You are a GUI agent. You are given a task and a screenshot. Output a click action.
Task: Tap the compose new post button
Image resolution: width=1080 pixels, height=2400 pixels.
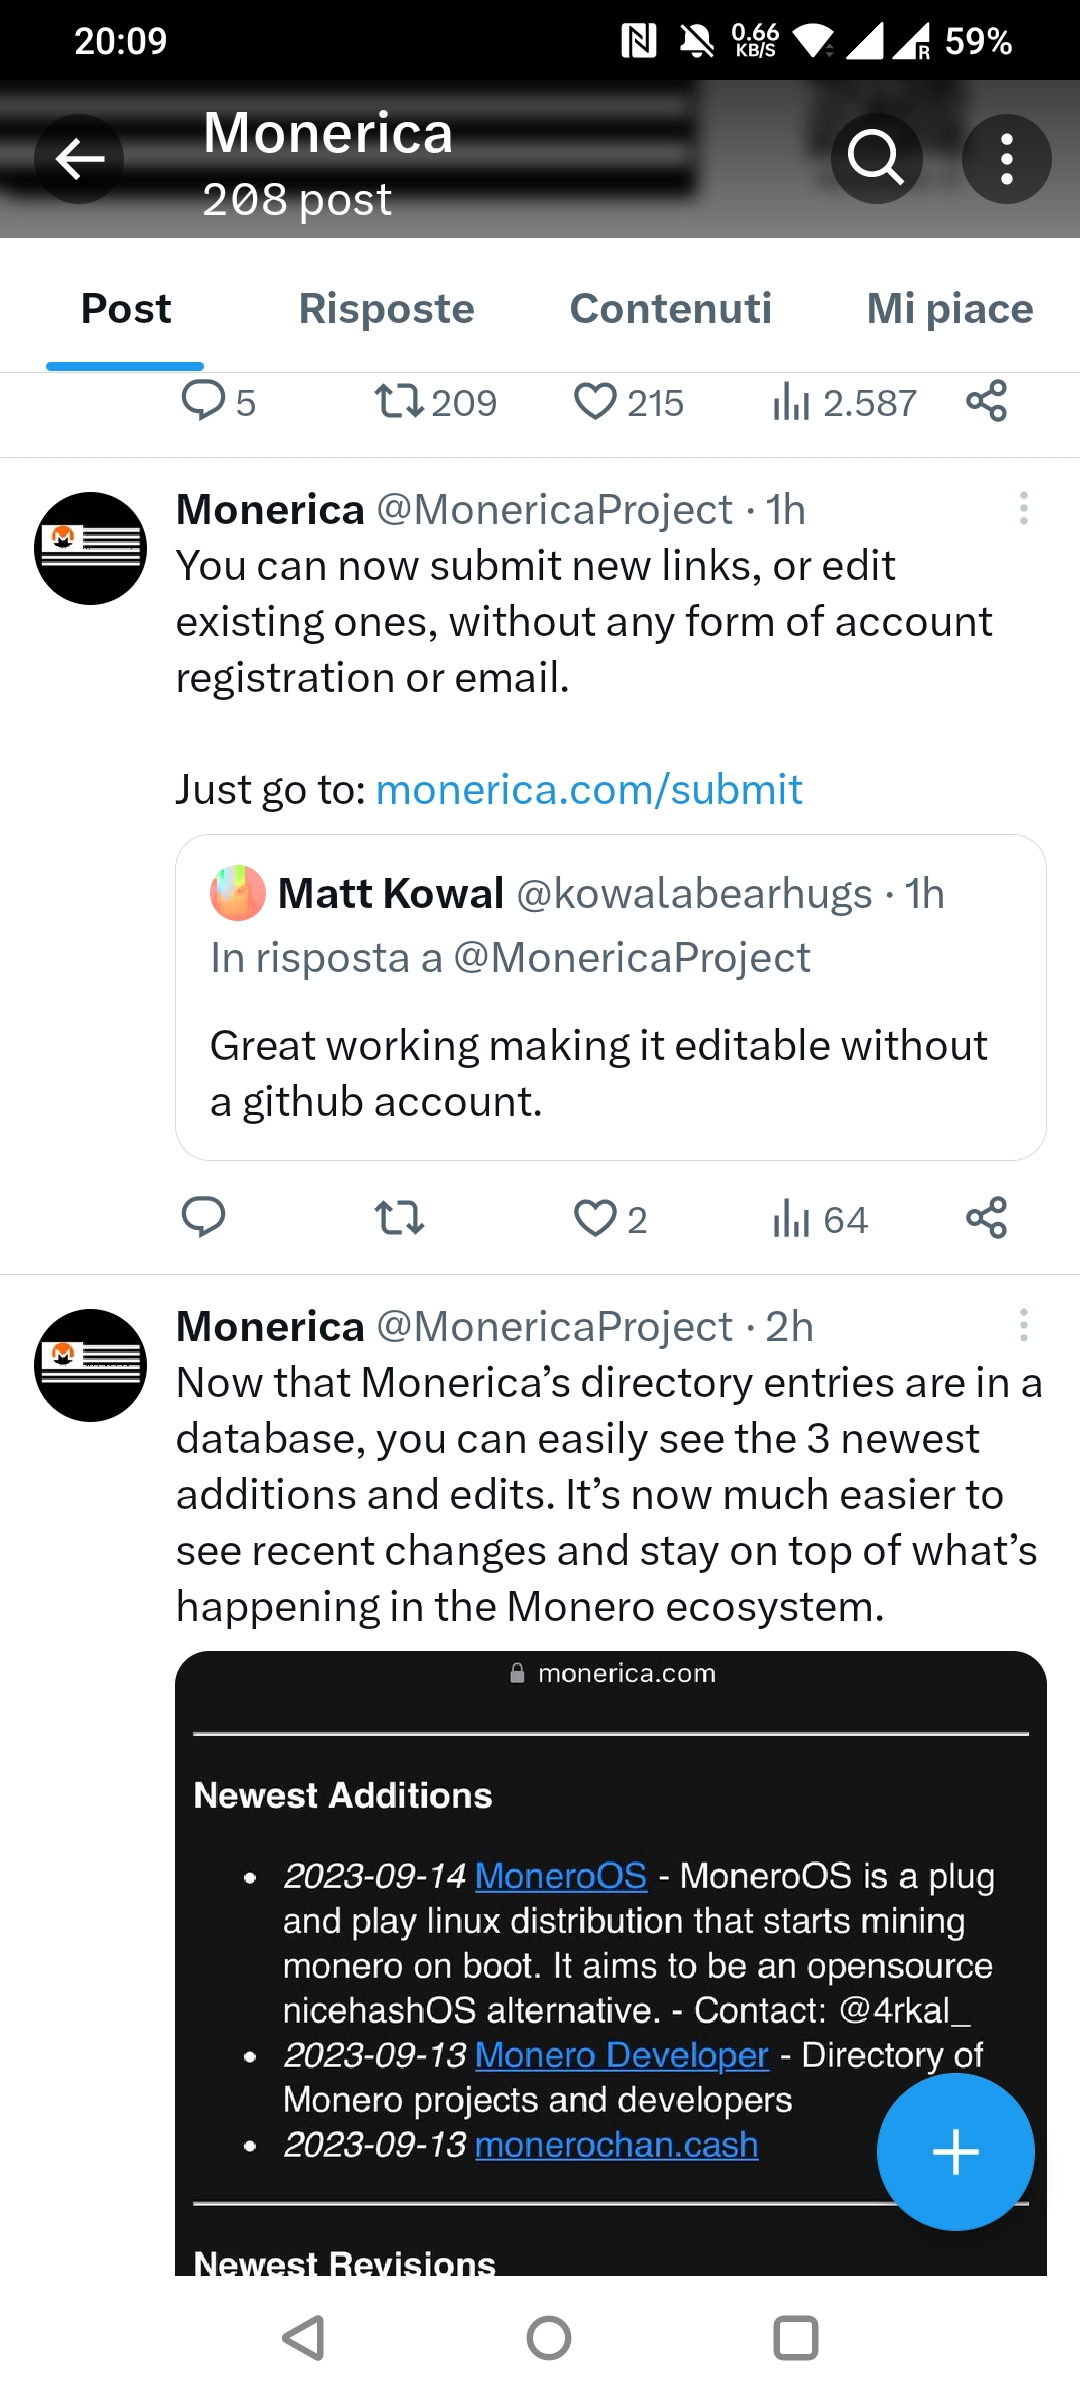click(x=955, y=2152)
